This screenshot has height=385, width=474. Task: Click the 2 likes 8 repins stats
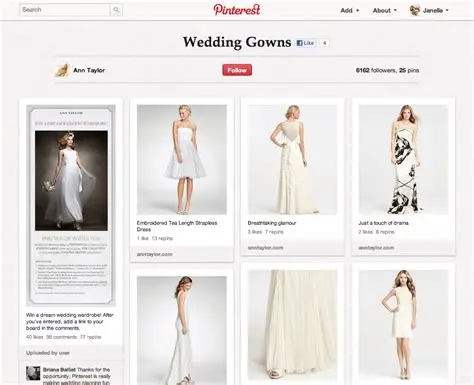click(376, 232)
